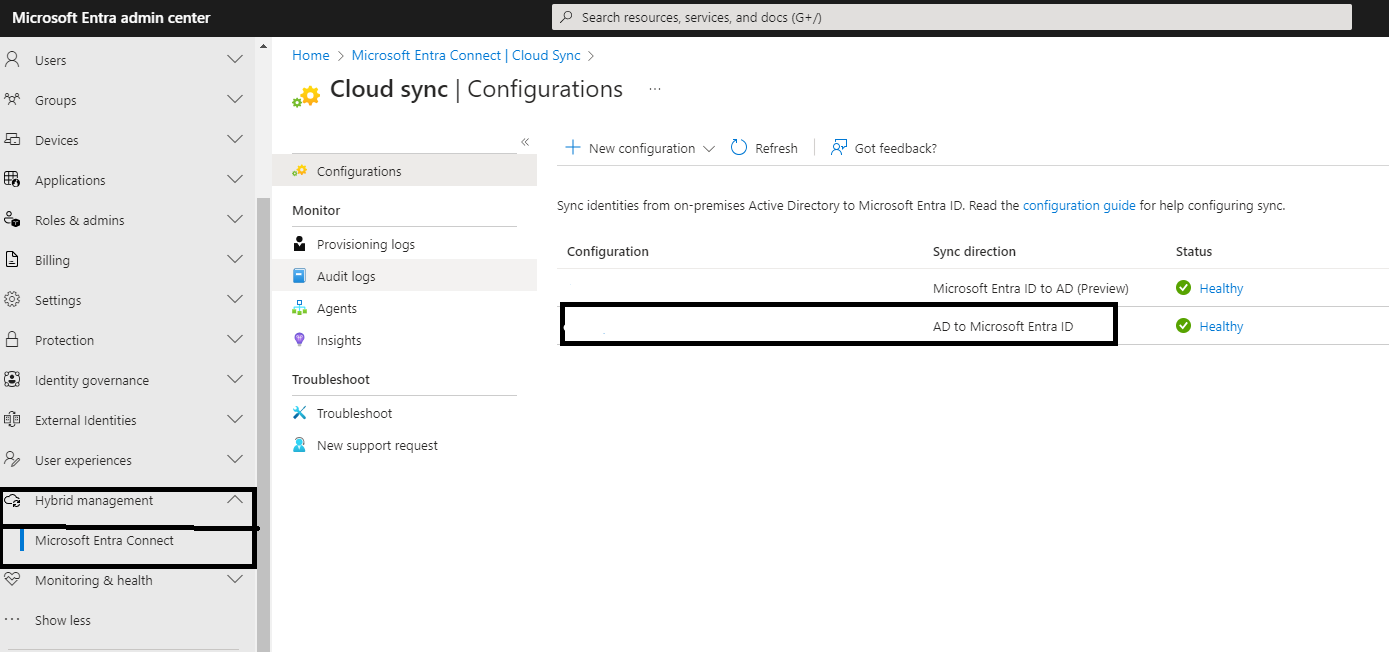The width and height of the screenshot is (1389, 652).
Task: Expand the Devices section chevron
Action: (235, 140)
